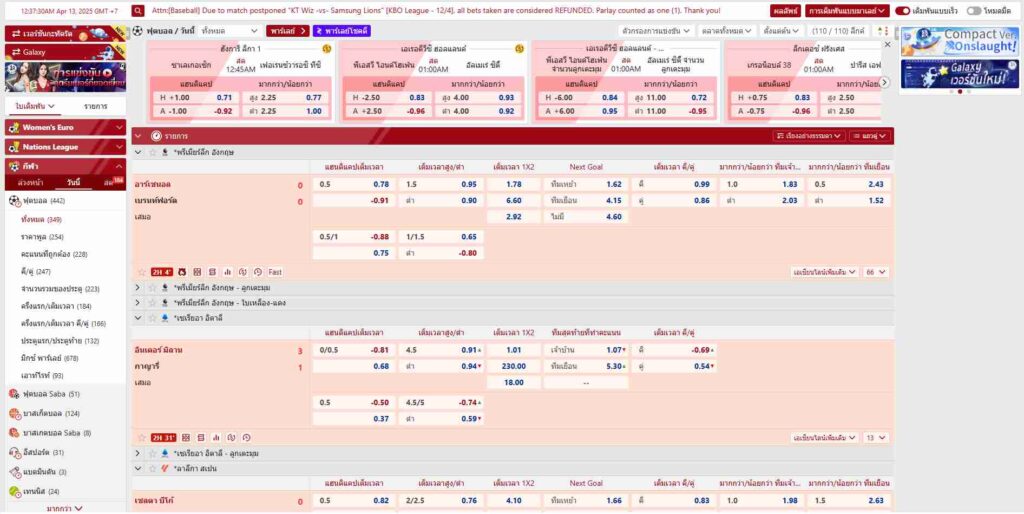Click the red Parlay button

[289, 31]
